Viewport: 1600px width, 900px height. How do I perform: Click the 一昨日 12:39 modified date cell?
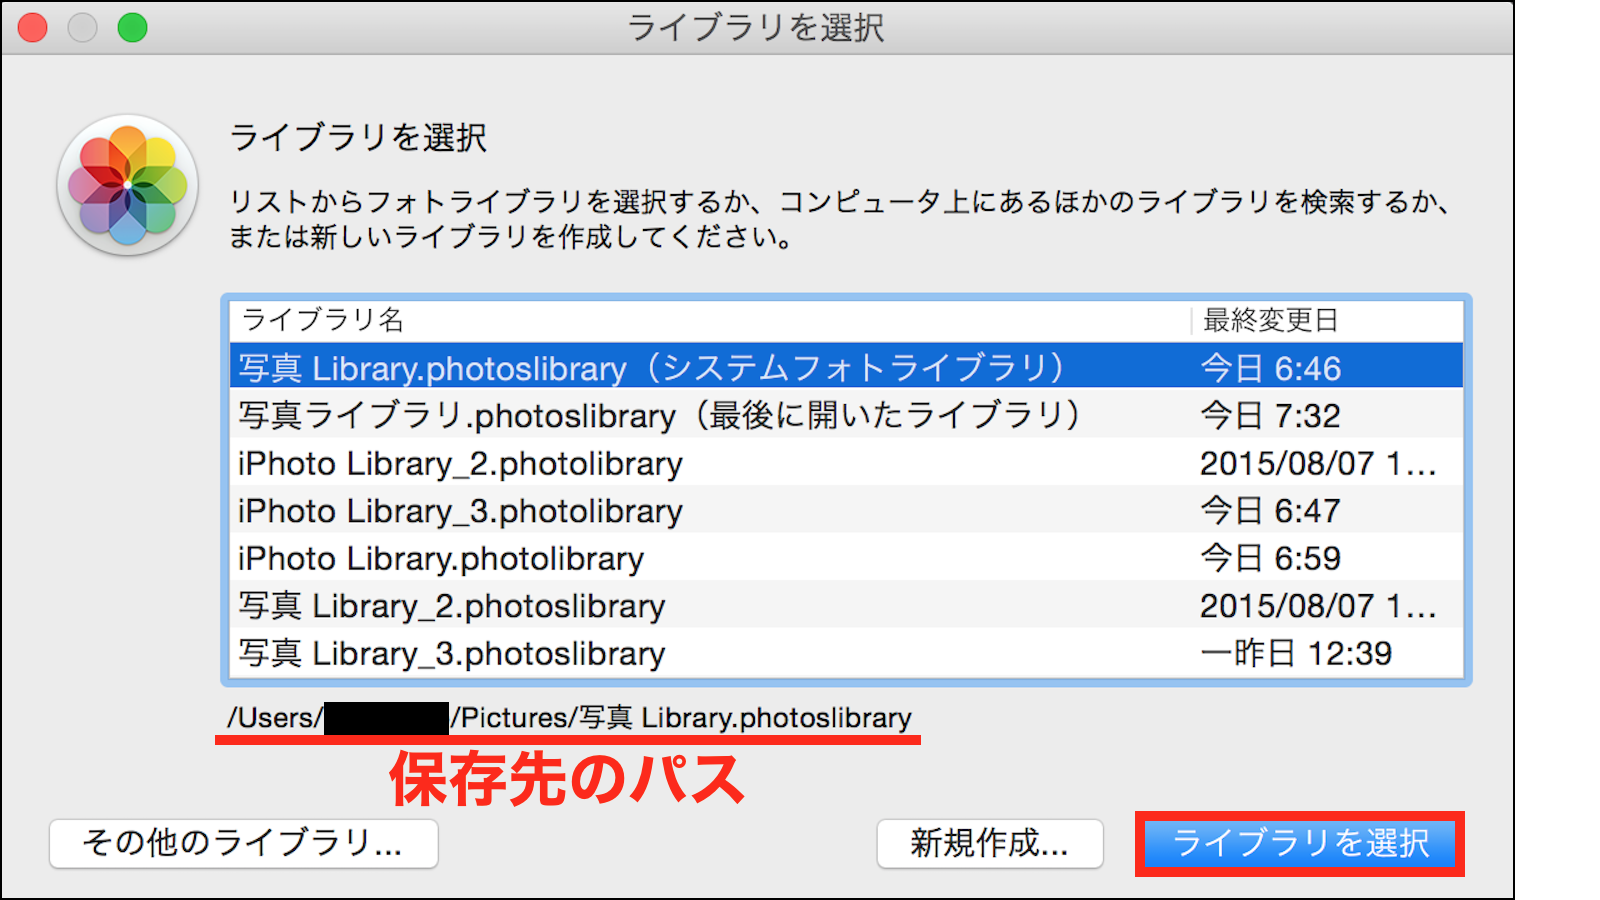pyautogui.click(x=1296, y=653)
